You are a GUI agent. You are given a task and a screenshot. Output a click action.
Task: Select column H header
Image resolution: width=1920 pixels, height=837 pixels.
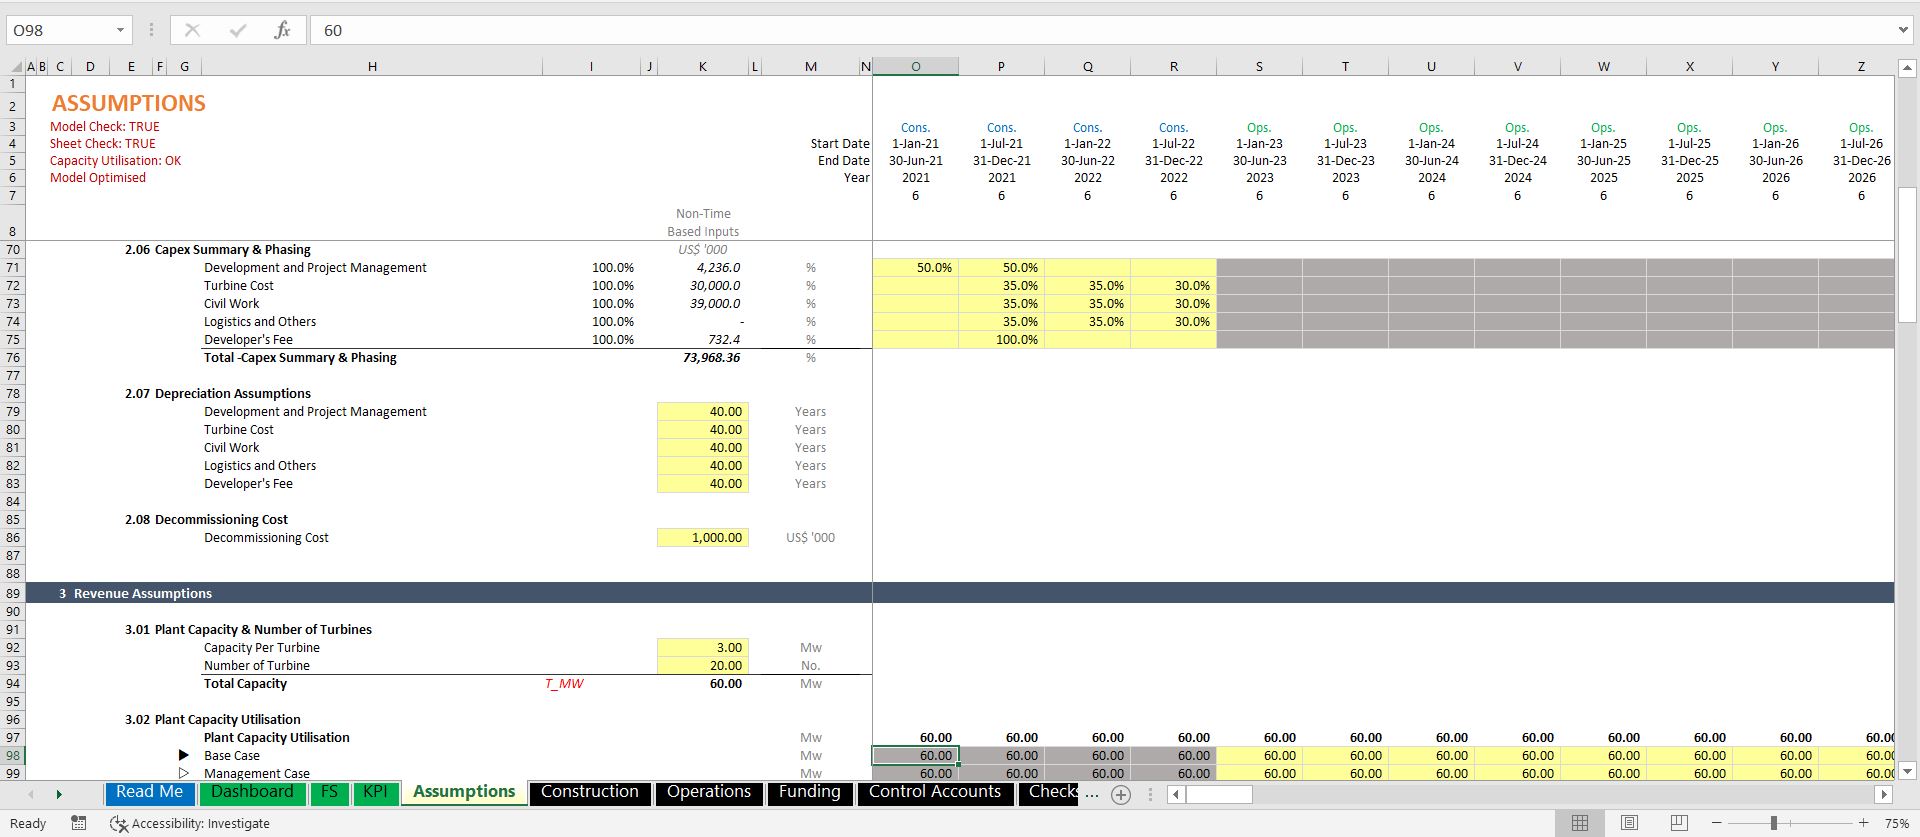pyautogui.click(x=372, y=67)
